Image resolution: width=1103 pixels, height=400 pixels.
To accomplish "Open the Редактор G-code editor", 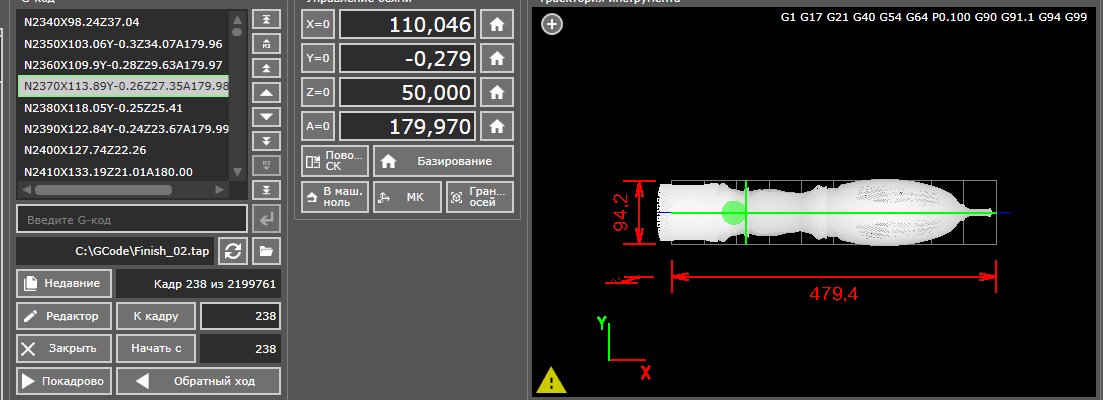I will point(63,316).
